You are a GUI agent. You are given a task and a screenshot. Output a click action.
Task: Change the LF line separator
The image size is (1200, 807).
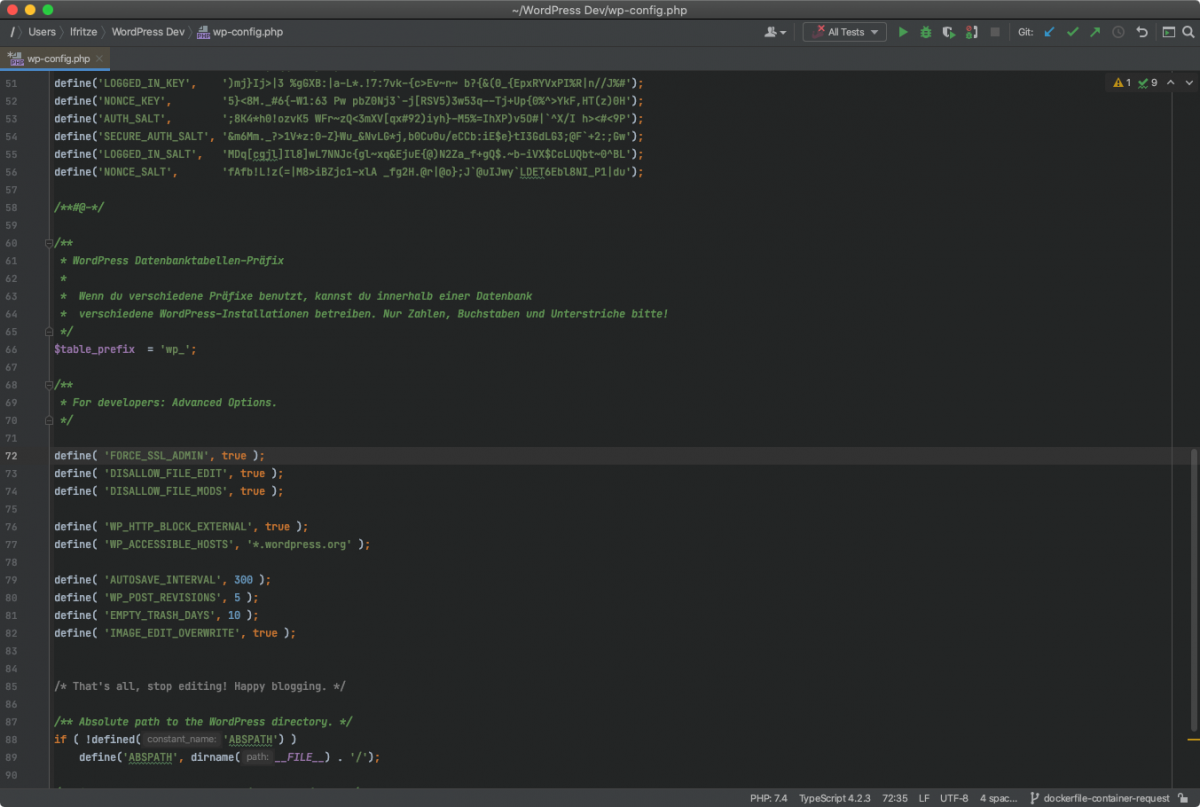(x=924, y=798)
